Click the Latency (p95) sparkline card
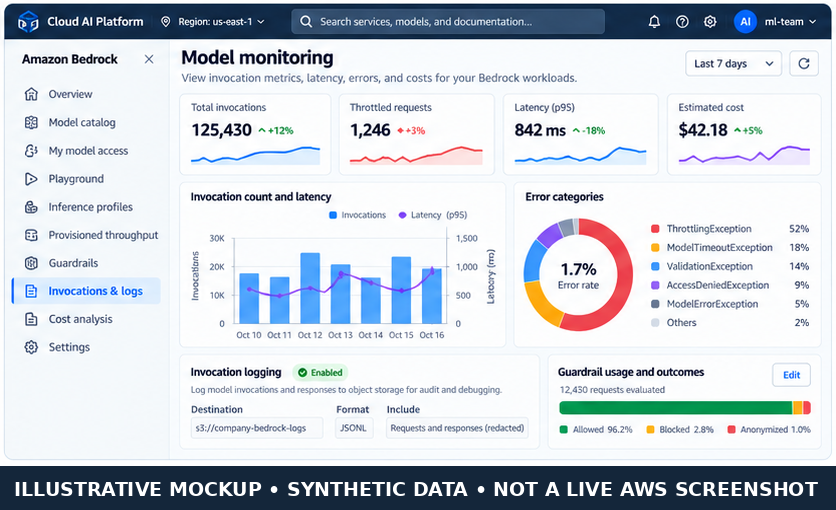836x510 pixels. [581, 134]
